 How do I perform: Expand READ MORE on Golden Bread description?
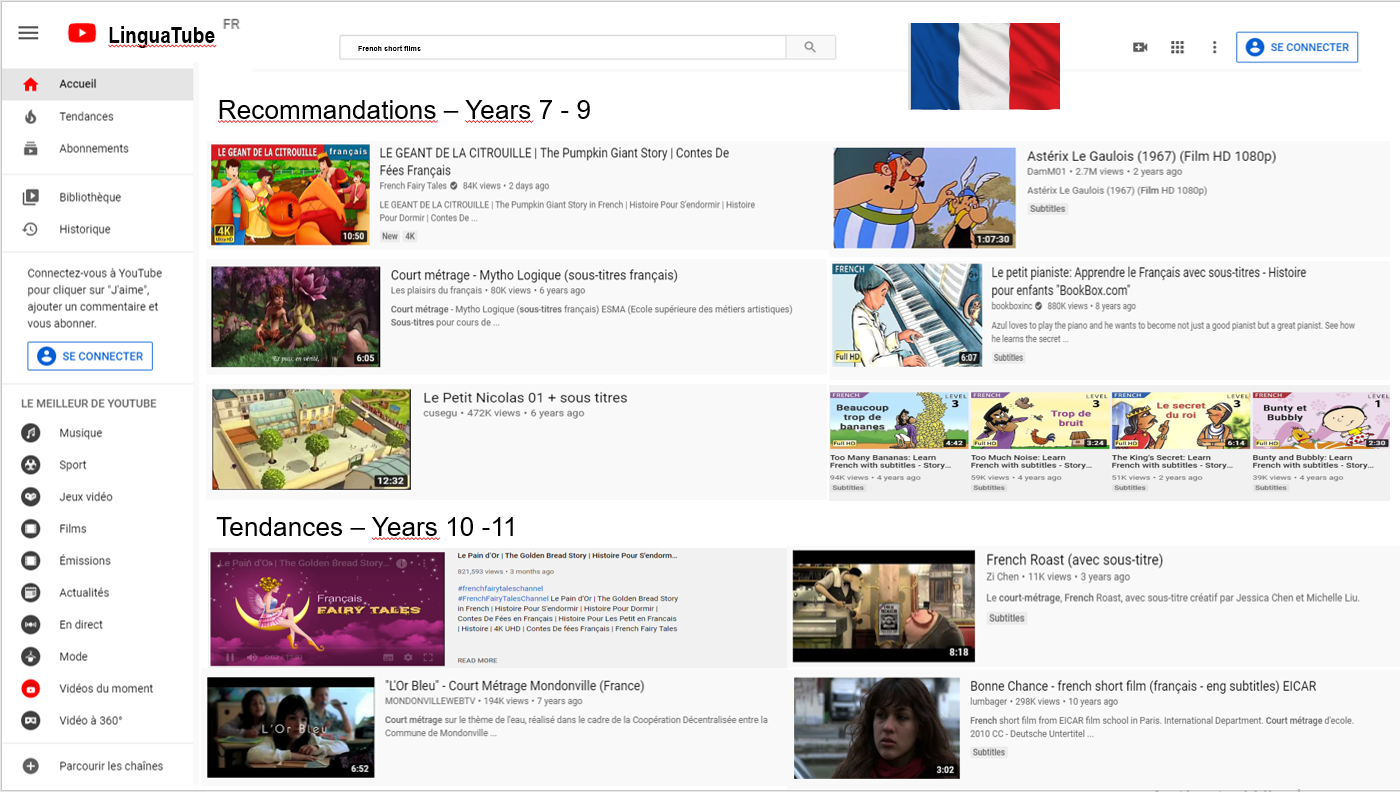coord(477,660)
